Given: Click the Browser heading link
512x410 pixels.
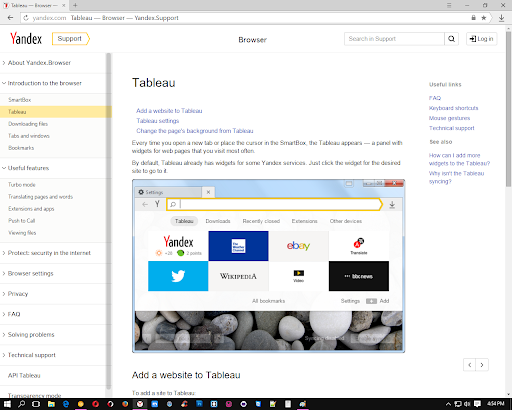Looking at the screenshot, I should click(252, 40).
